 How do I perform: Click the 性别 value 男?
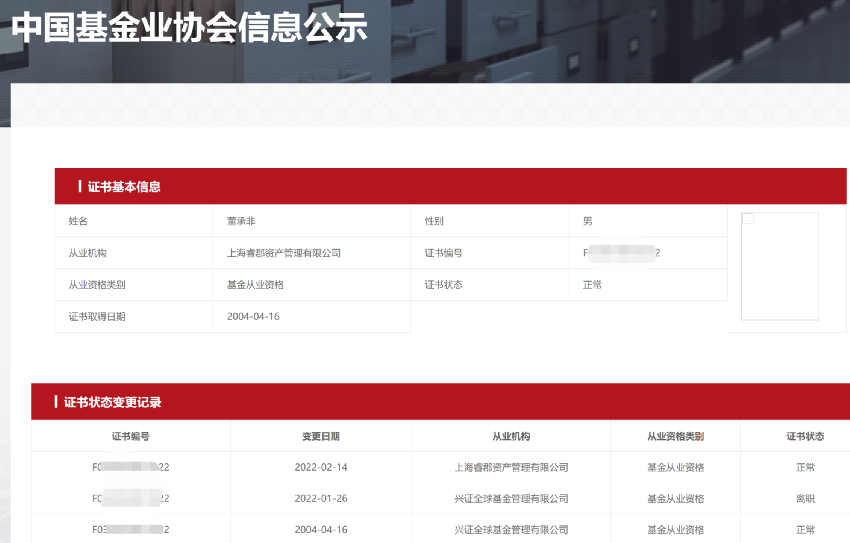(587, 221)
